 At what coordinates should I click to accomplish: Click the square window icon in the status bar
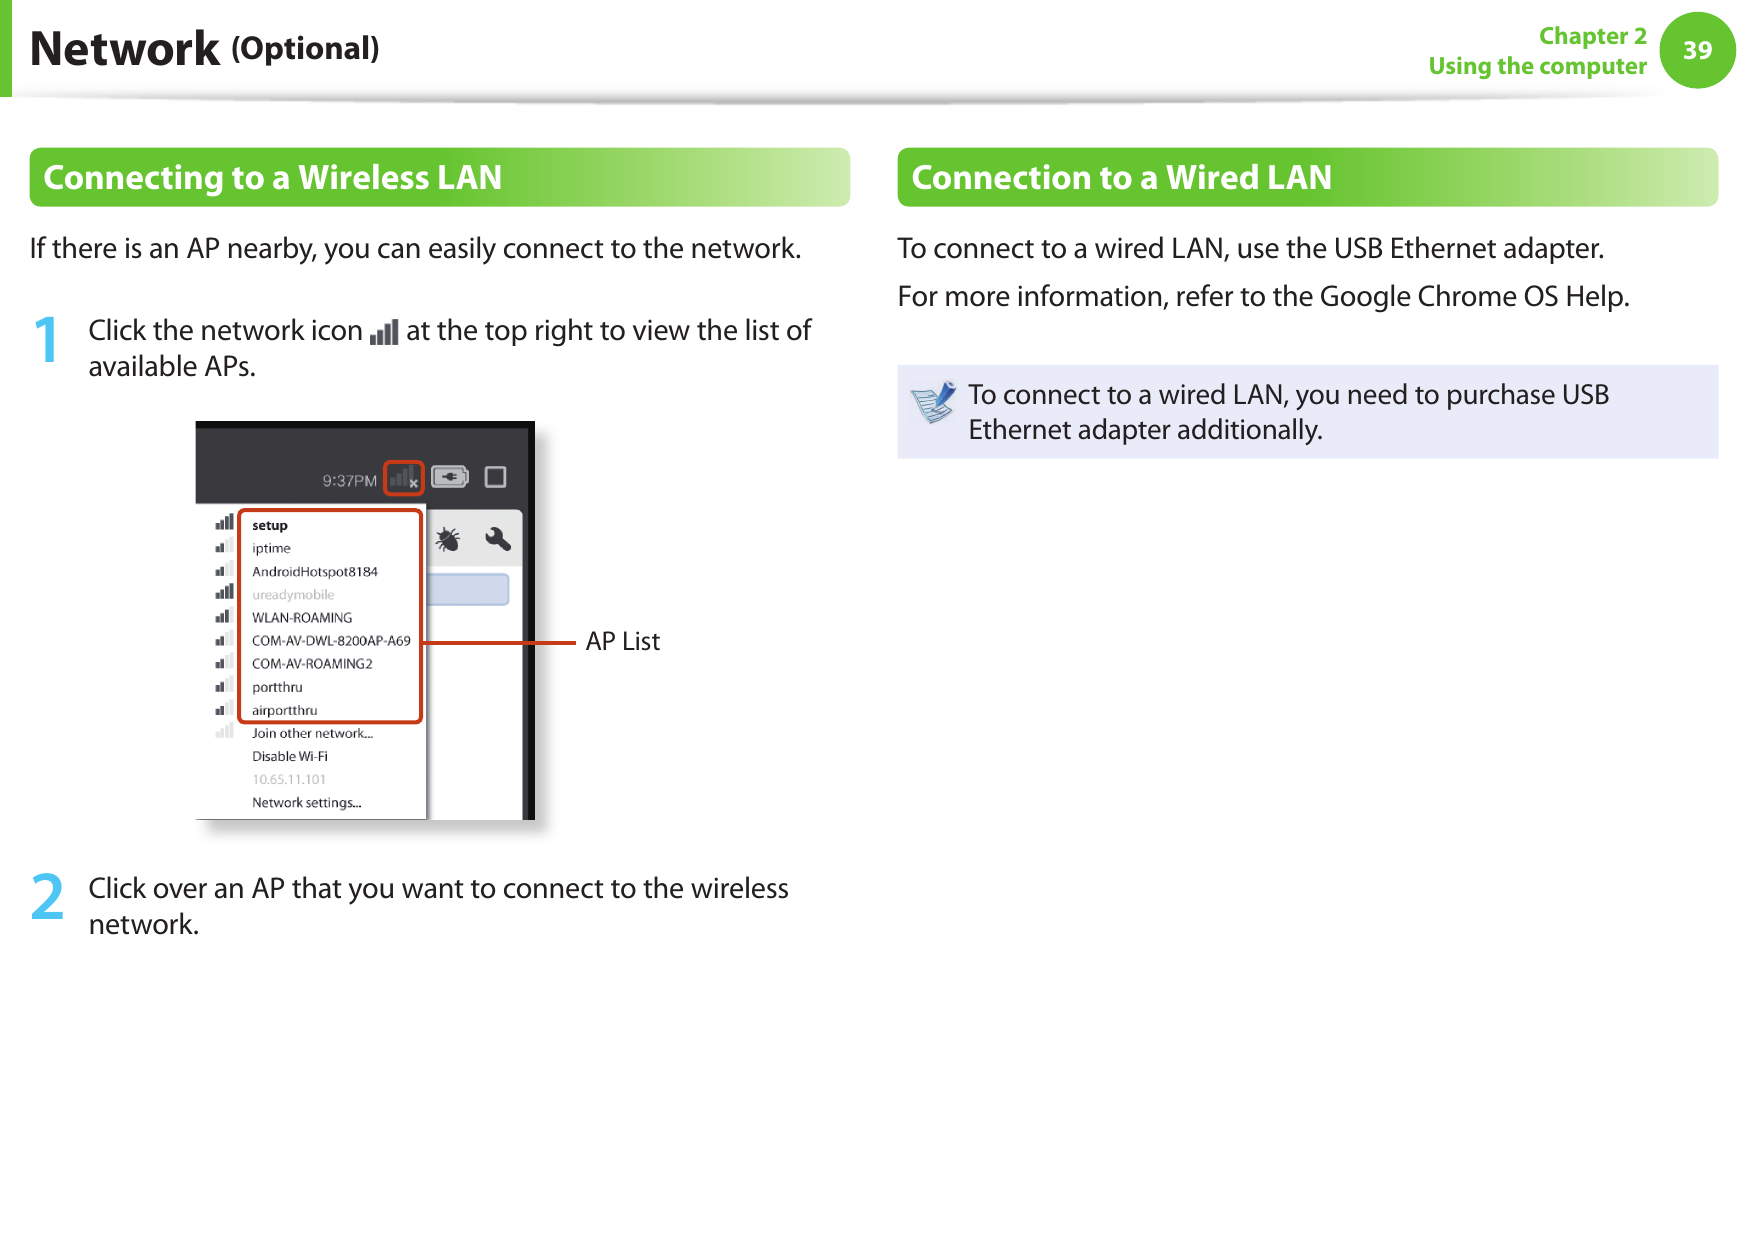pos(495,477)
